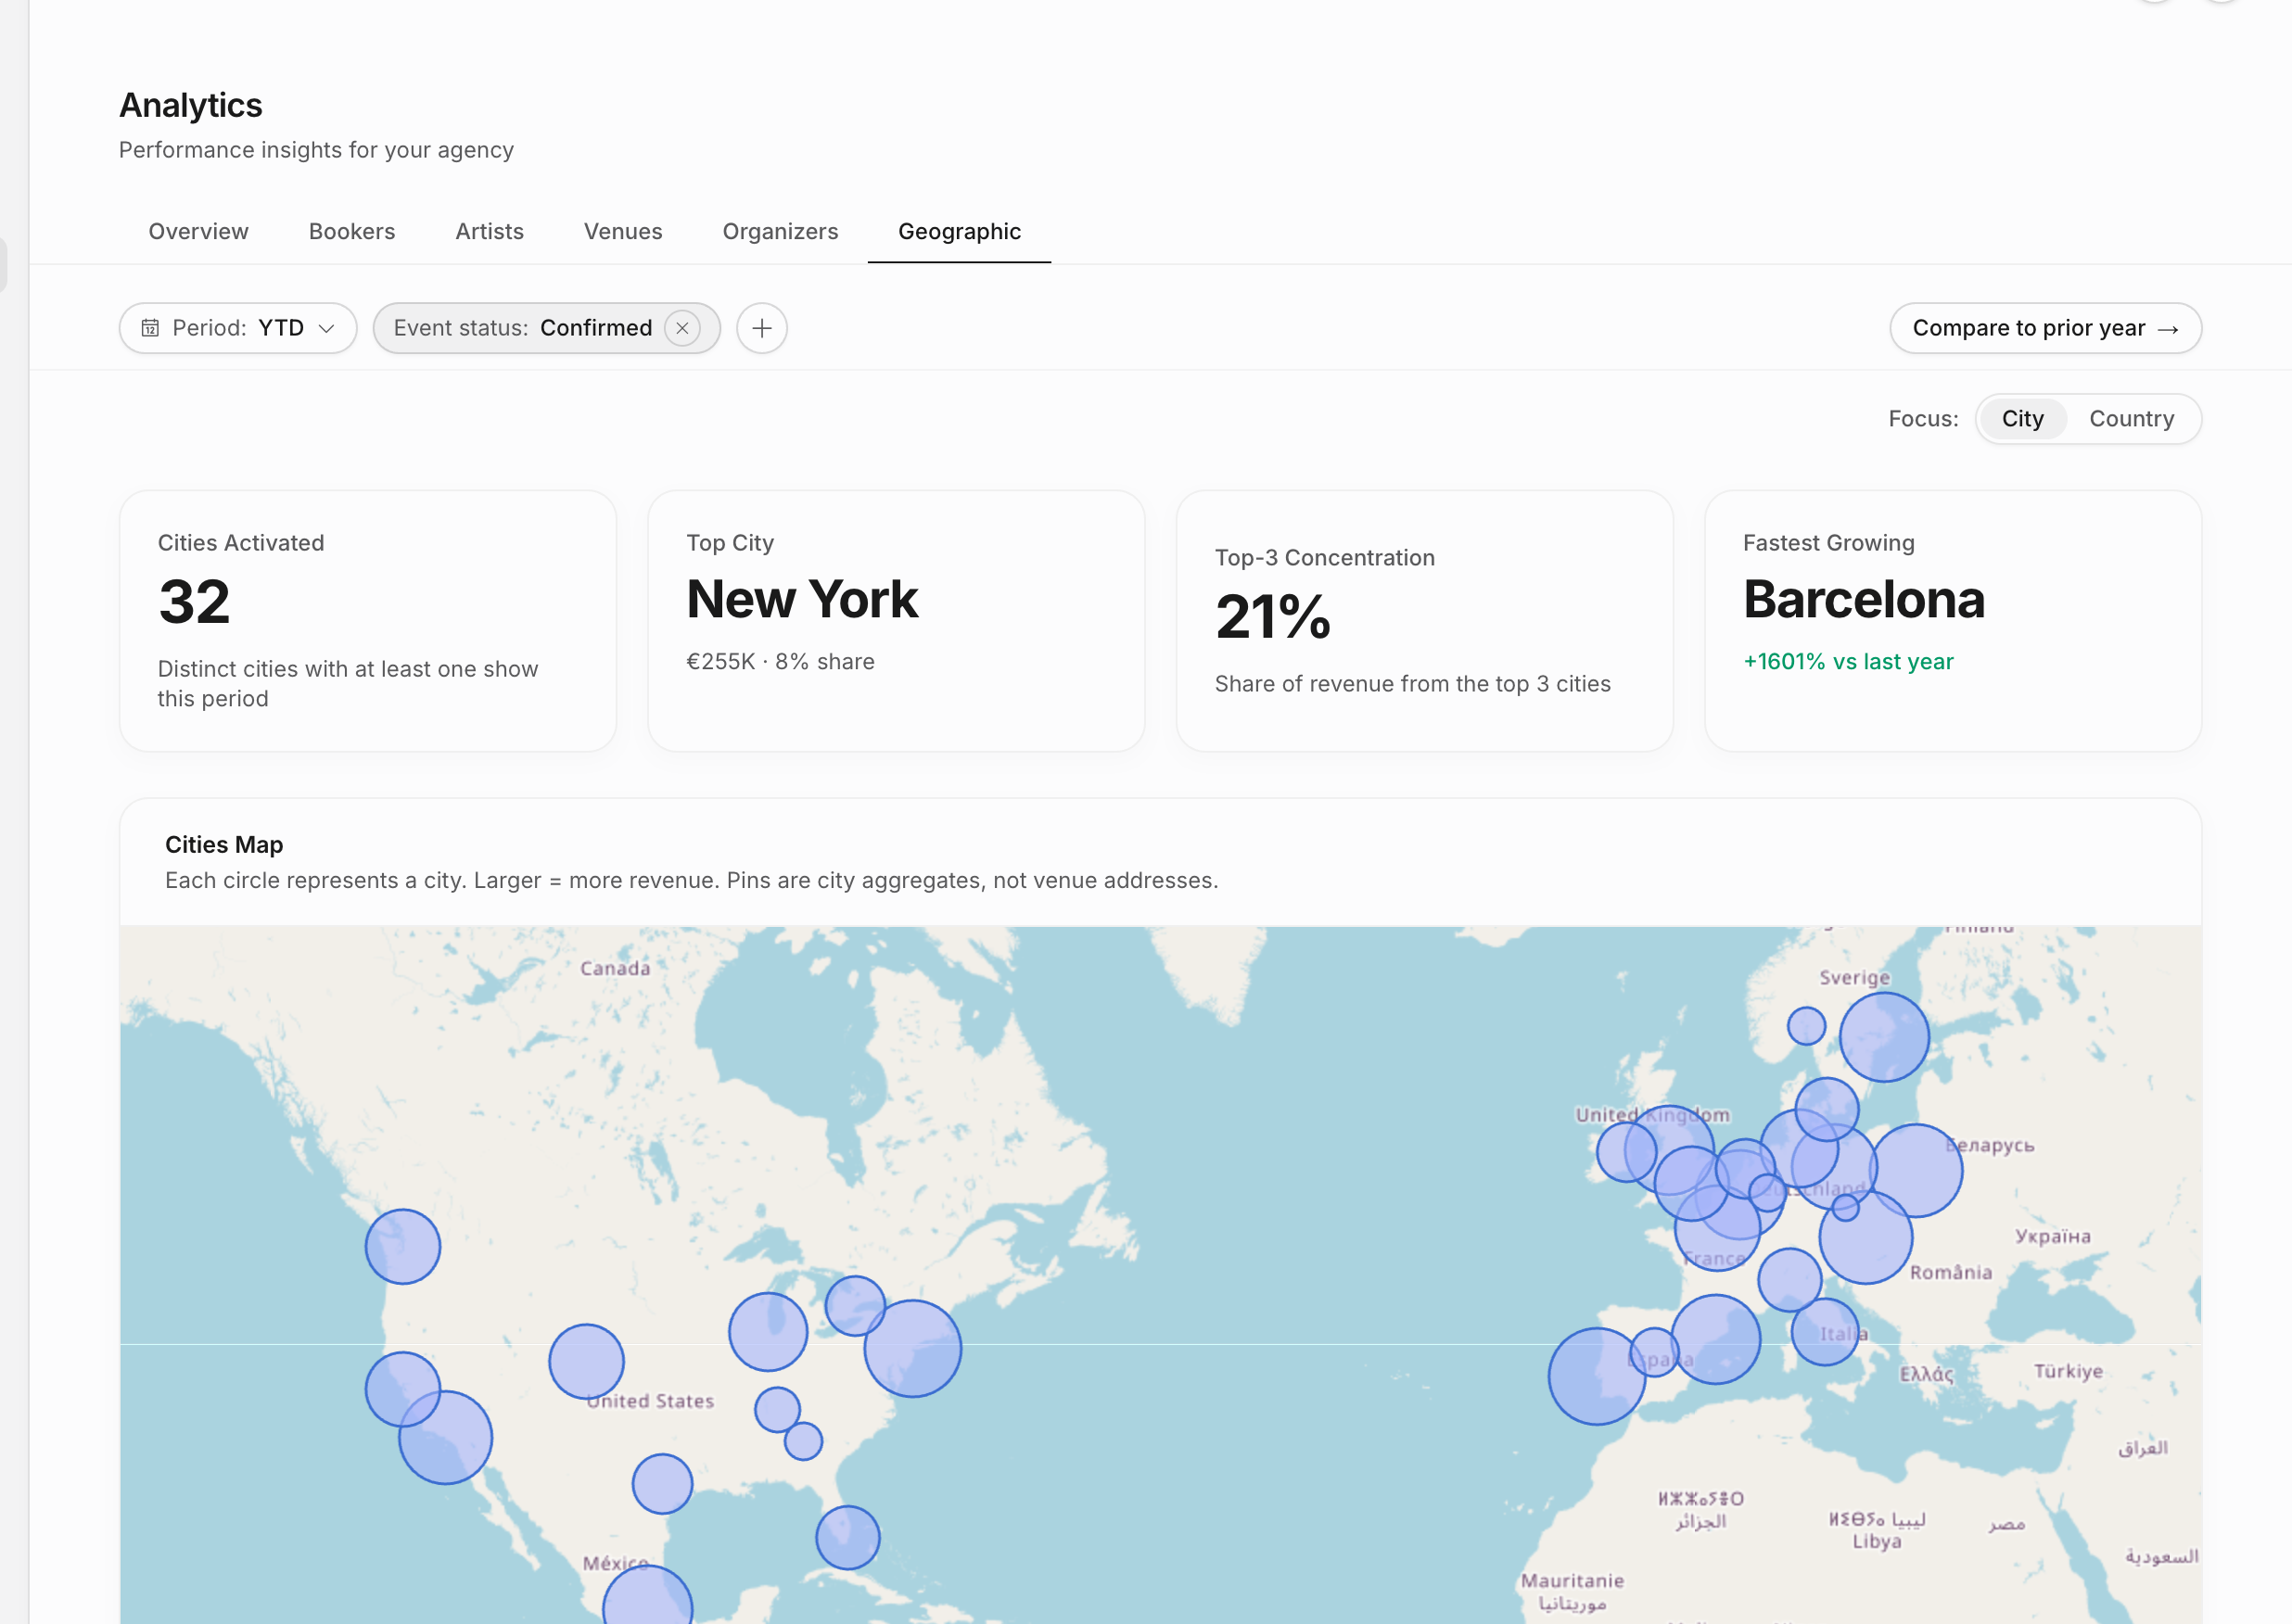
Task: Click the '€255K · 8% share' text
Action: [780, 661]
